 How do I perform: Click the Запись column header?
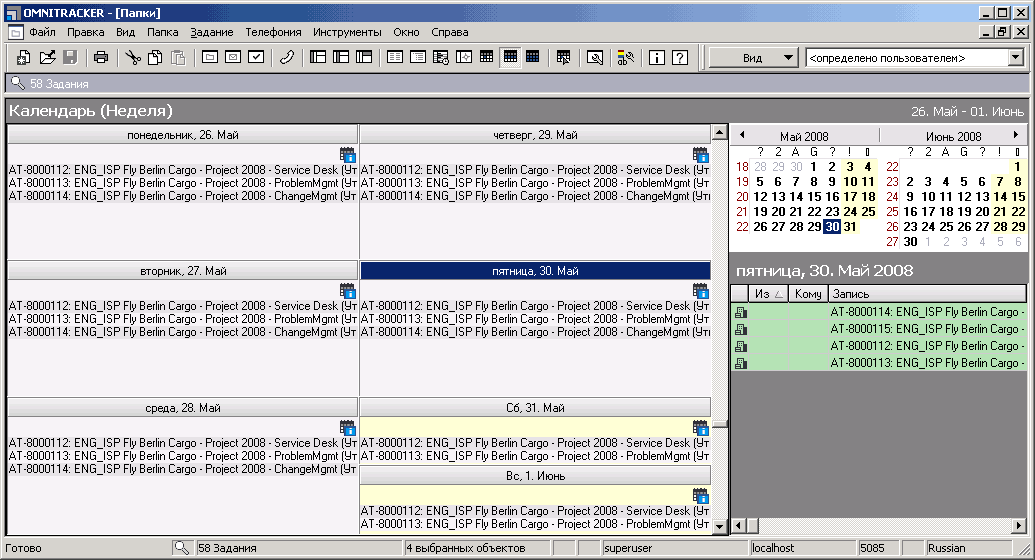coord(927,294)
